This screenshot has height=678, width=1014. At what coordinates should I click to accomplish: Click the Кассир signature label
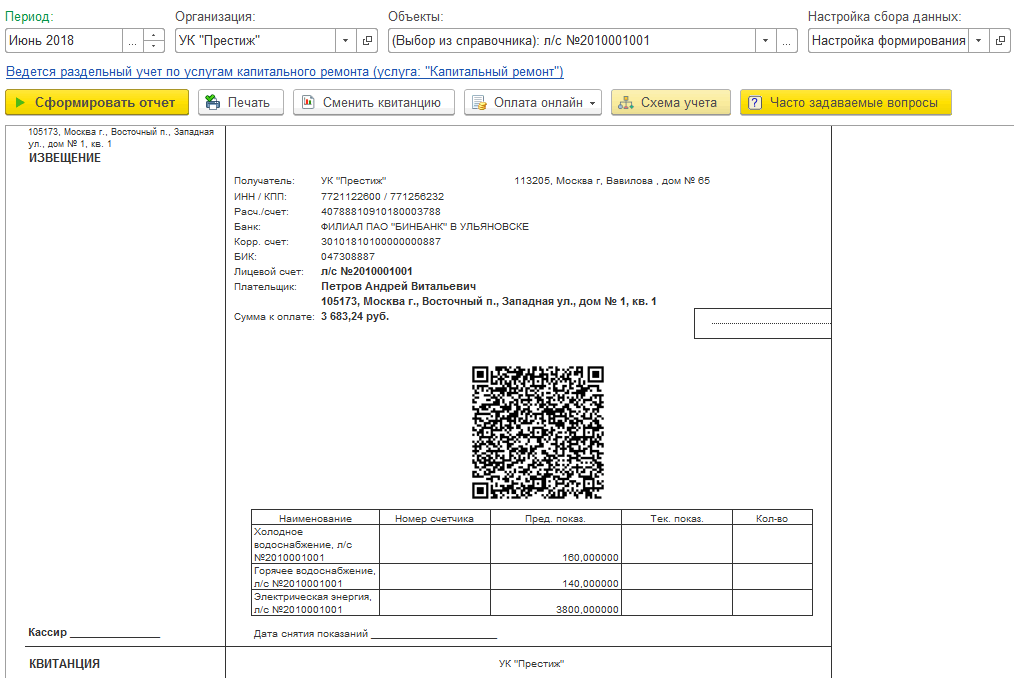(48, 632)
